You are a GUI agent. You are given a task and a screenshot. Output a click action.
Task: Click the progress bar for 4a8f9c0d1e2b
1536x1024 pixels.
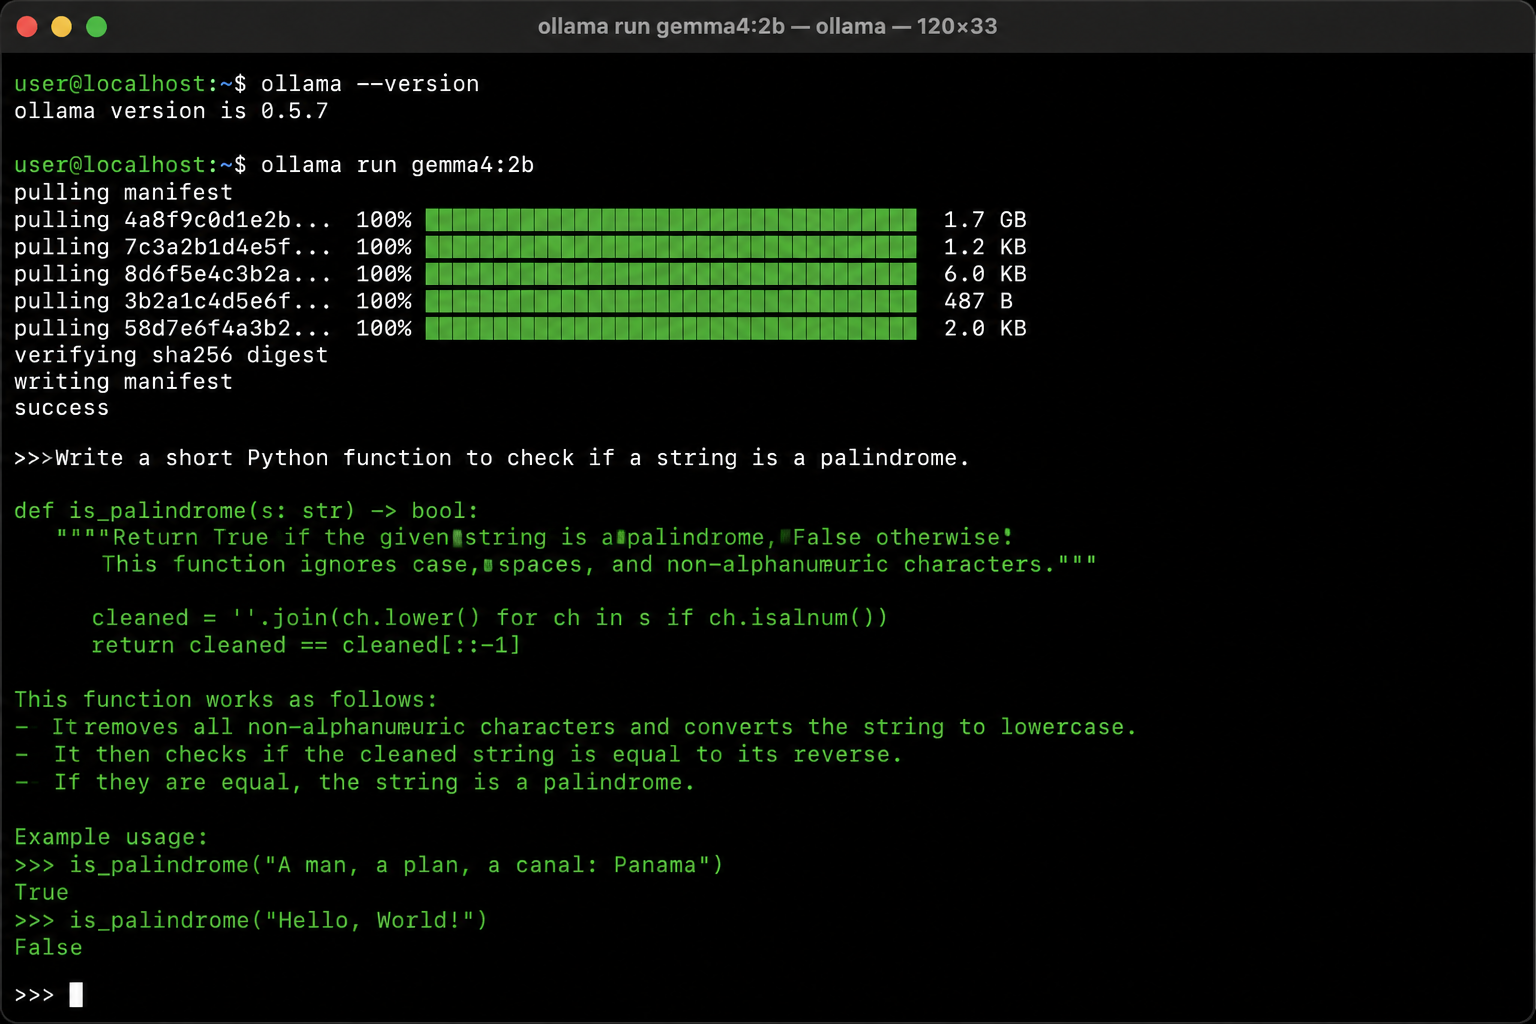point(671,220)
